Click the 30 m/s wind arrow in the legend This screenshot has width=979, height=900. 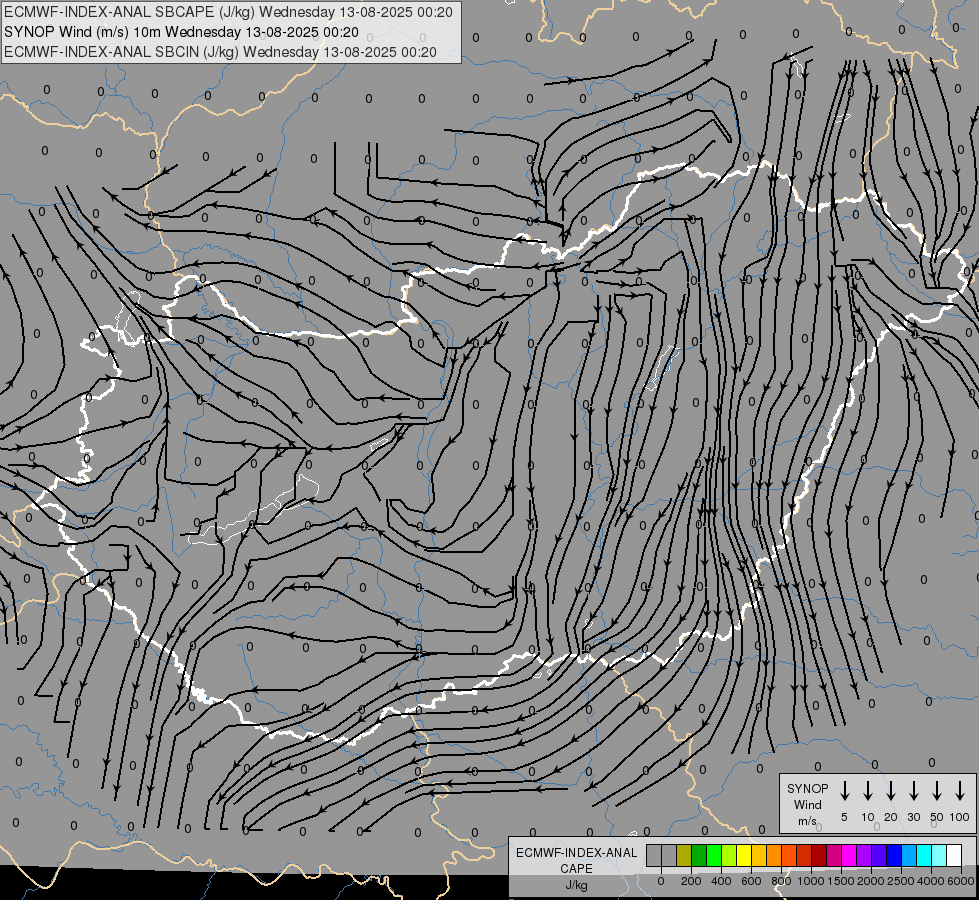913,791
